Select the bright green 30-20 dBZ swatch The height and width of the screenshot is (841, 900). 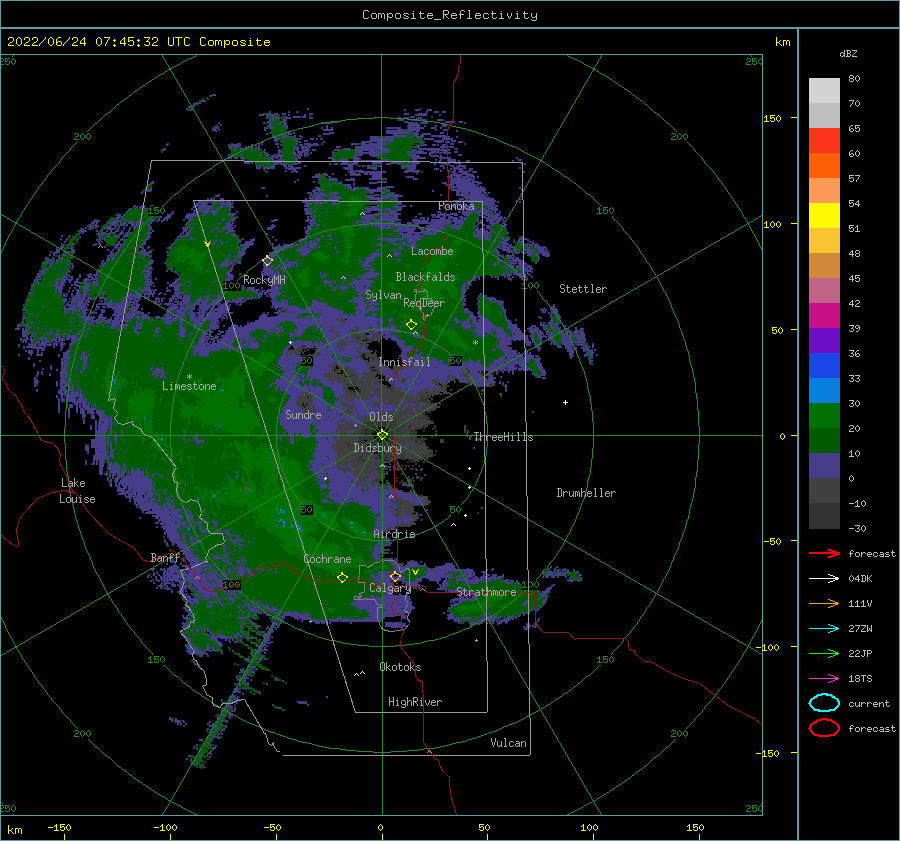(824, 416)
